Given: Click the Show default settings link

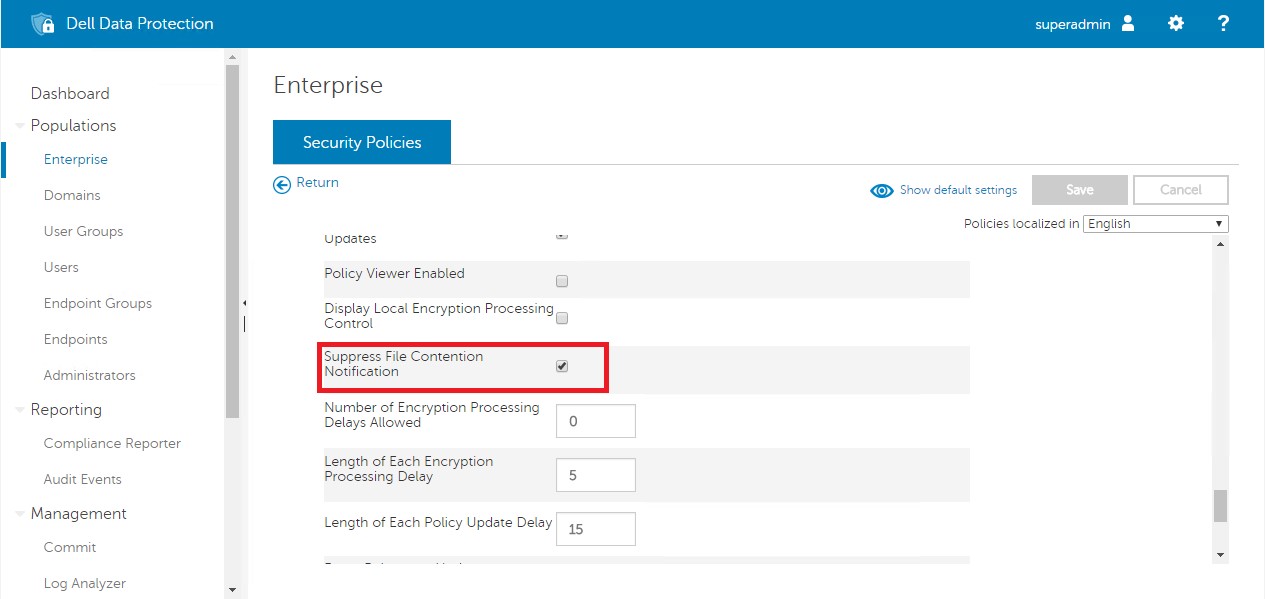Looking at the screenshot, I should (958, 190).
